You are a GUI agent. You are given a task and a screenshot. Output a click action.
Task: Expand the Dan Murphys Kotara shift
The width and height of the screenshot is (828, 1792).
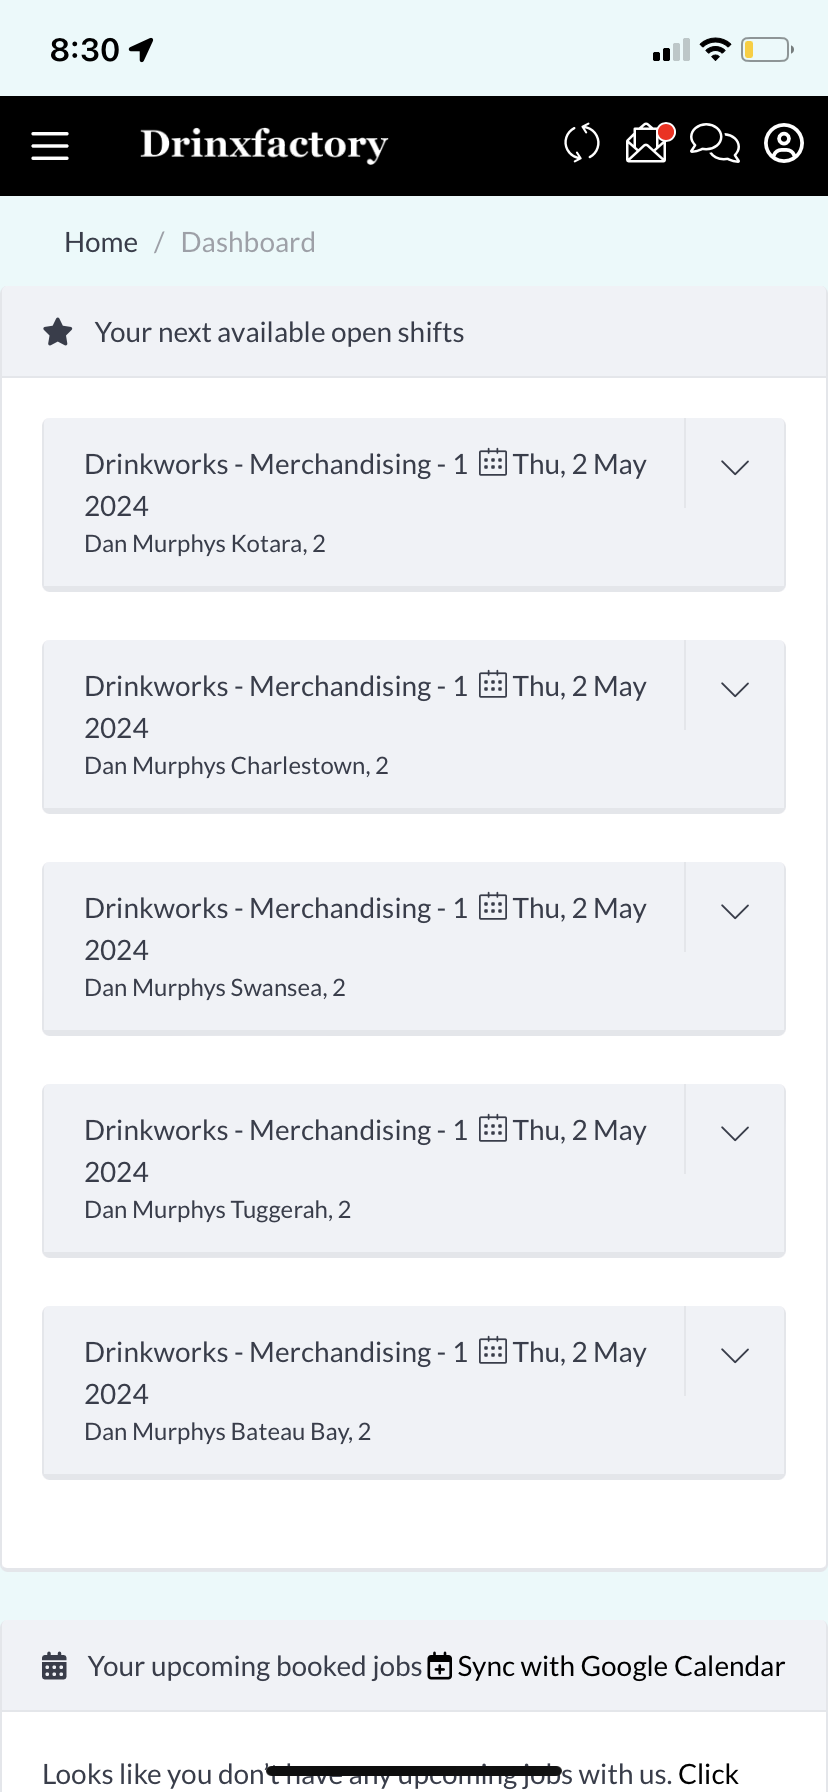[x=735, y=467]
